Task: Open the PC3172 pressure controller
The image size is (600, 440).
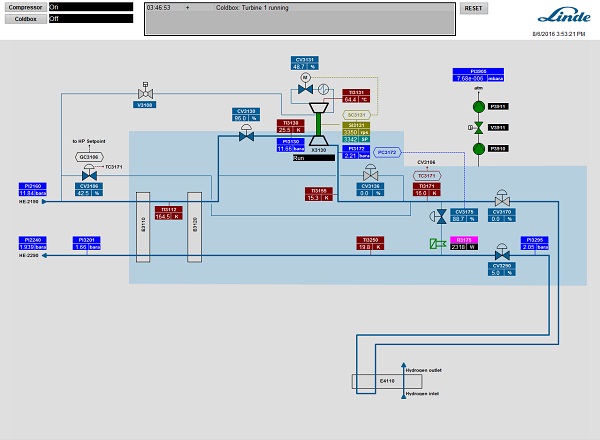Action: 386,153
